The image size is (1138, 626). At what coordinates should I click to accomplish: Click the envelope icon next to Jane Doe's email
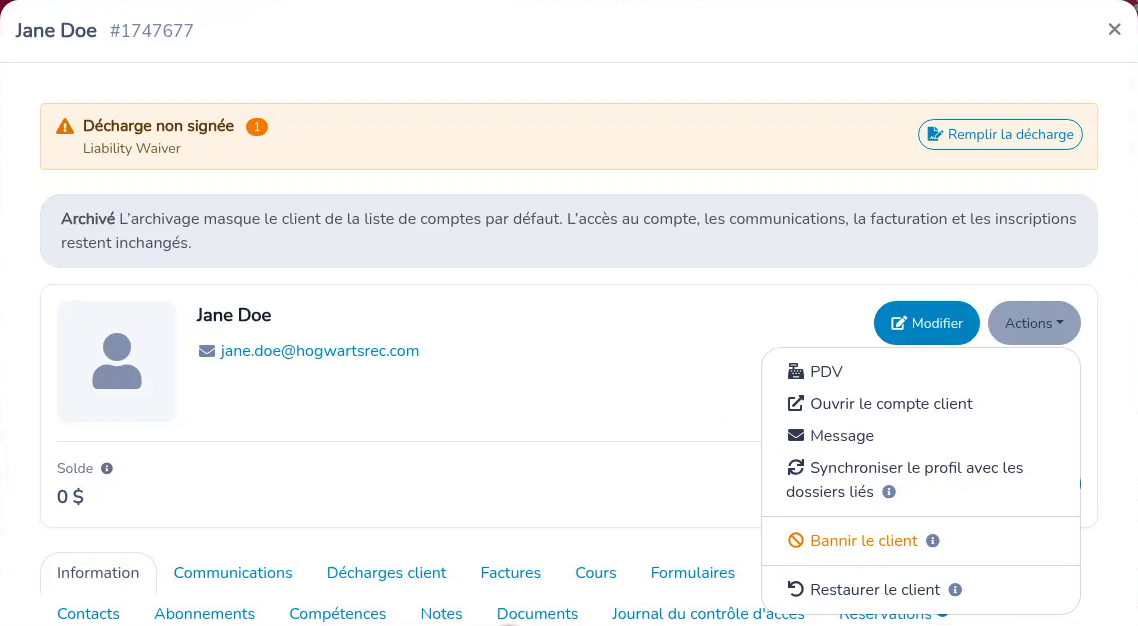coord(207,351)
